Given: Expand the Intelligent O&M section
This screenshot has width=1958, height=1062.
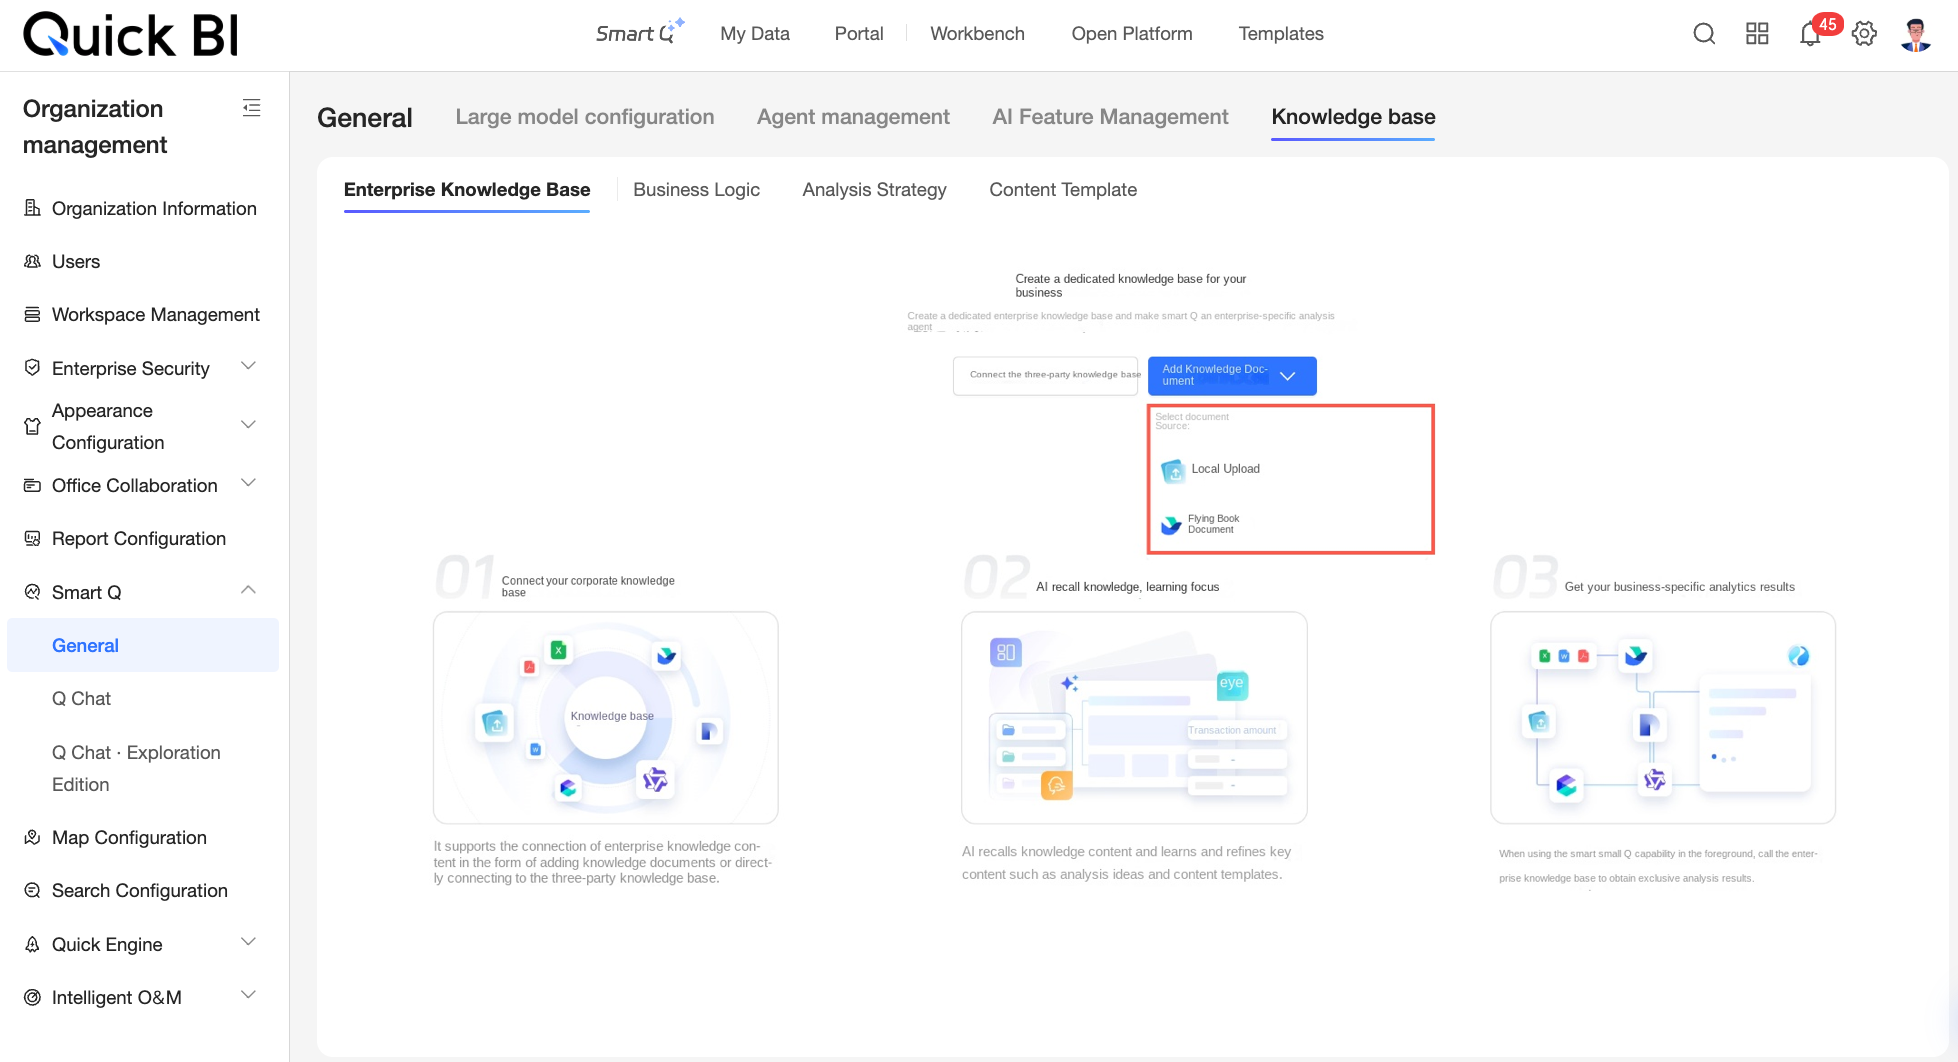Looking at the screenshot, I should coord(249,995).
